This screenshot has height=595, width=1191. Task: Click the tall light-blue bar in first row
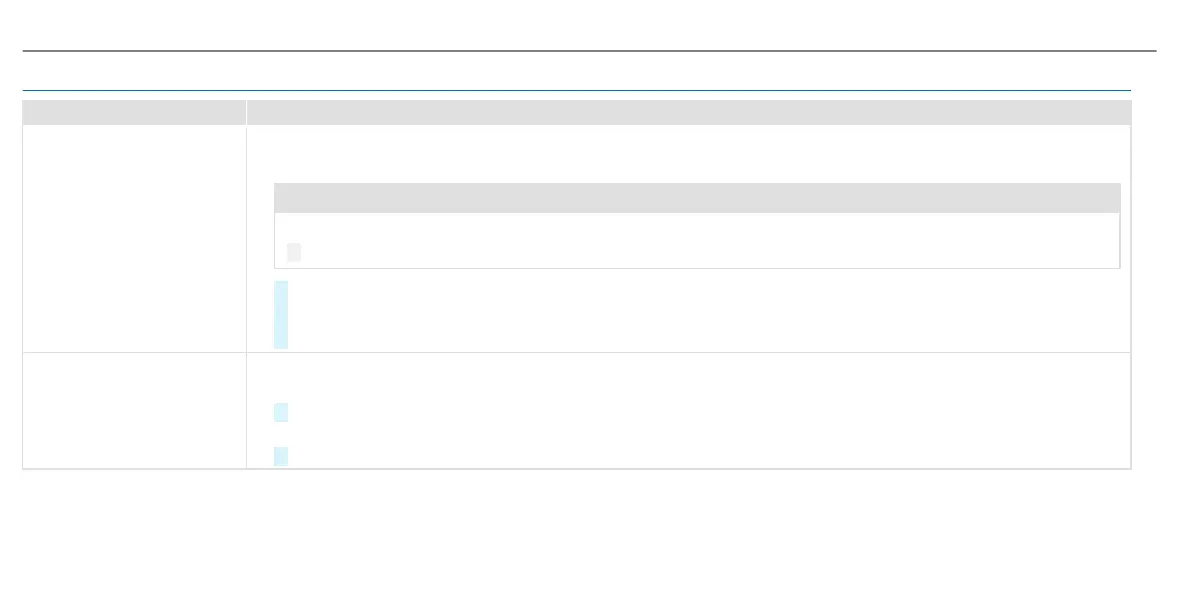pyautogui.click(x=281, y=315)
